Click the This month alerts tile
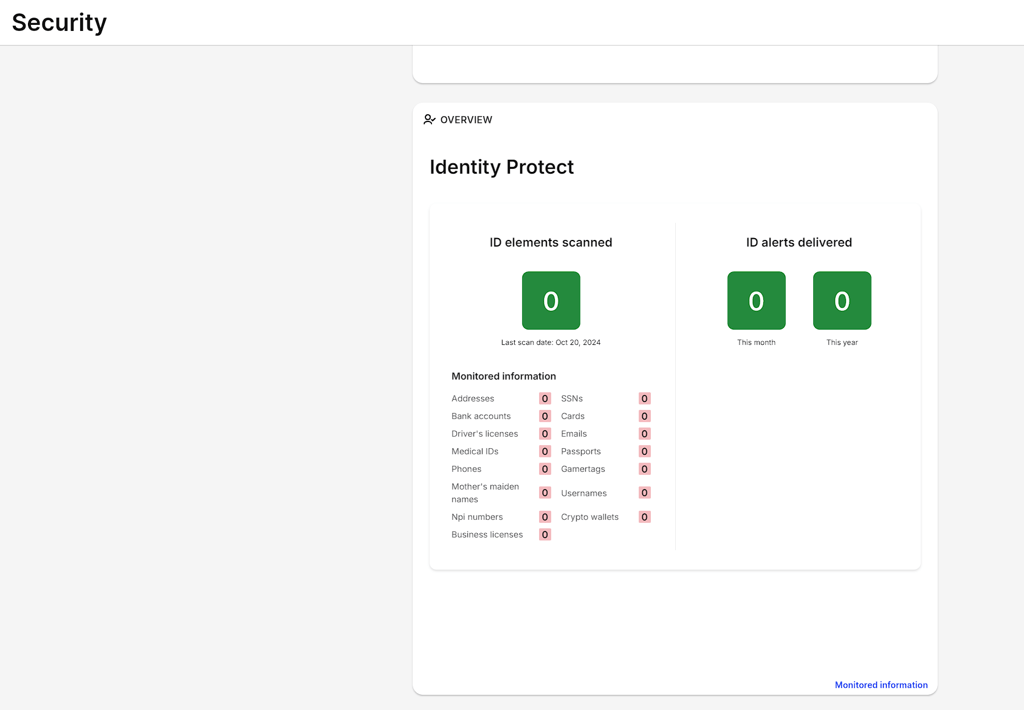This screenshot has height=710, width=1024. click(x=756, y=300)
